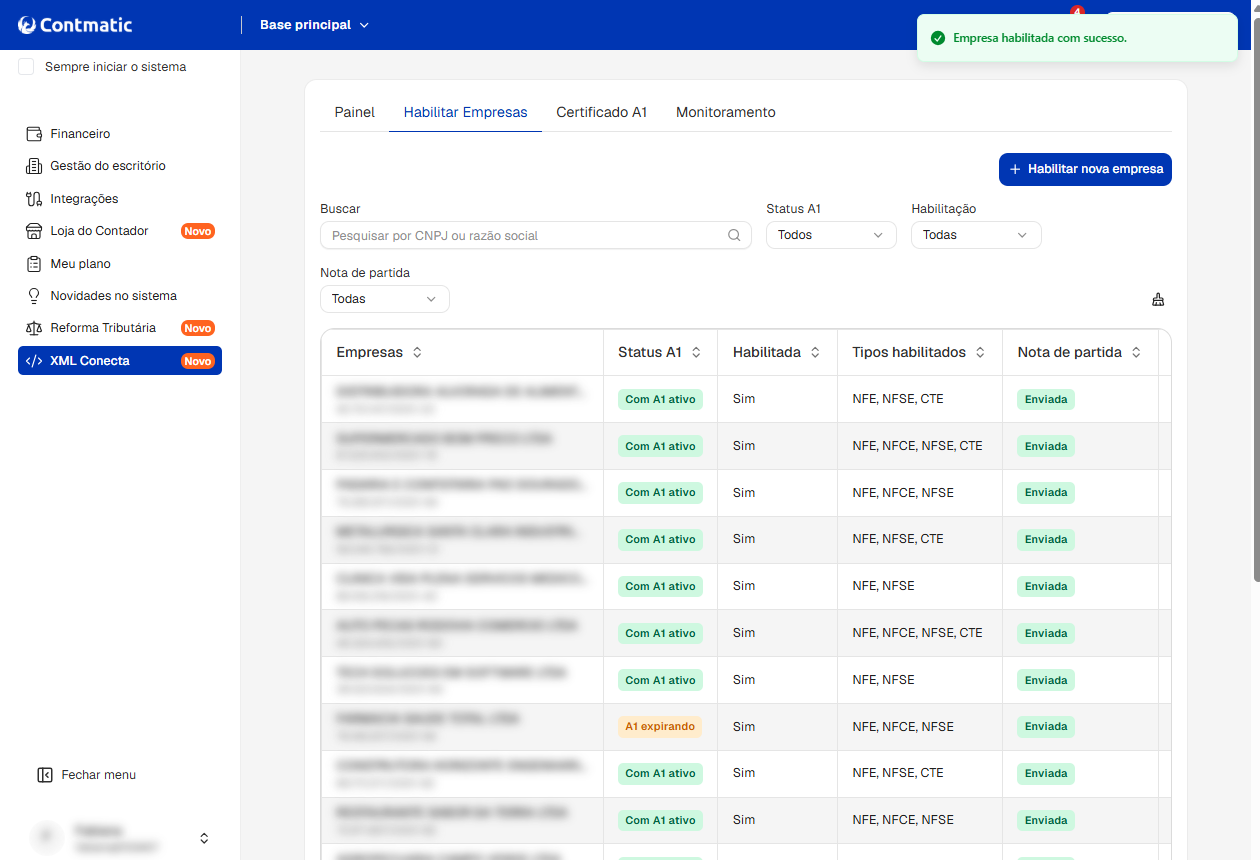This screenshot has height=860, width=1260.
Task: Select XML Conecta in the sidebar
Action: click(120, 361)
